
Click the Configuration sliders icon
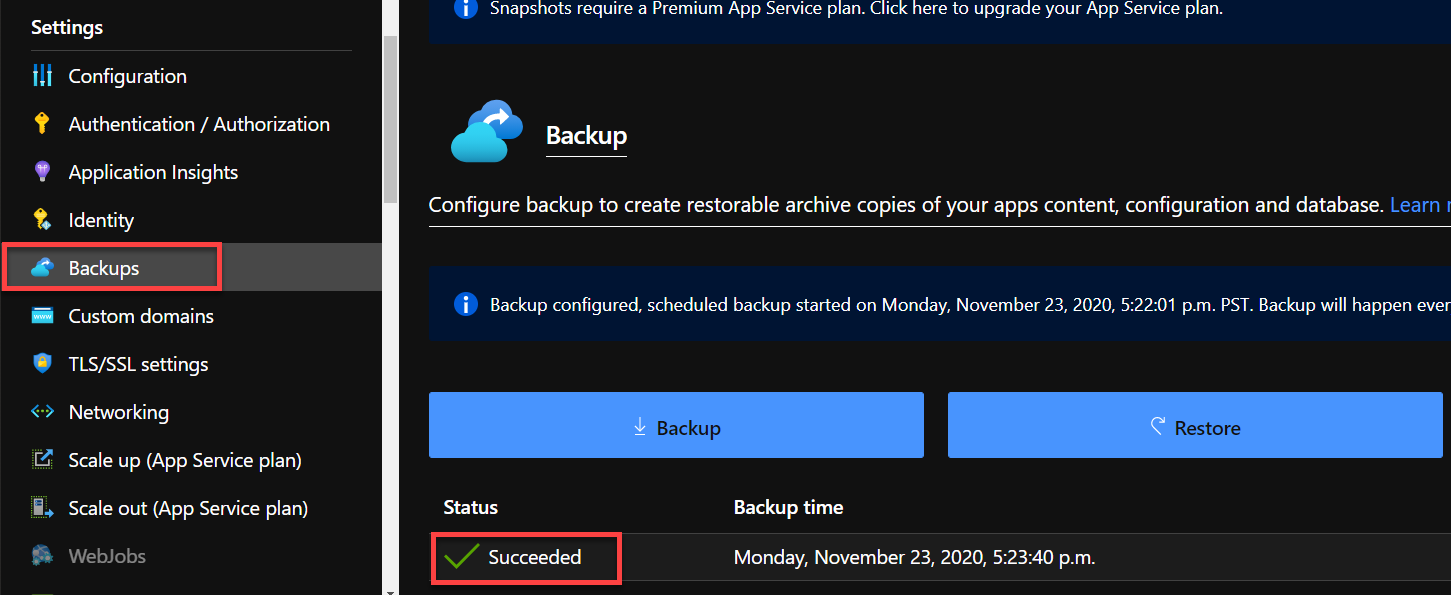[42, 76]
